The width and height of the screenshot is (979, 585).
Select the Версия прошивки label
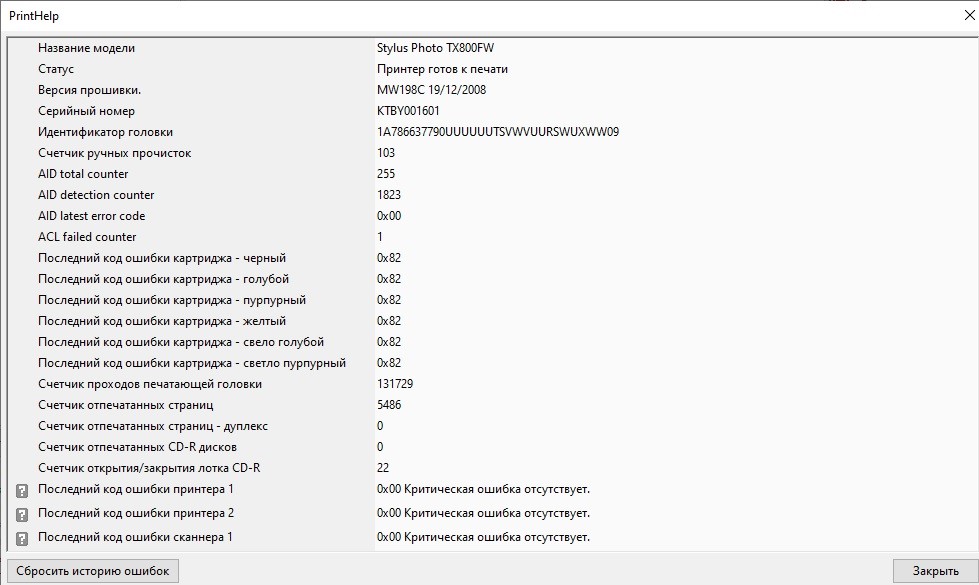pyautogui.click(x=89, y=90)
